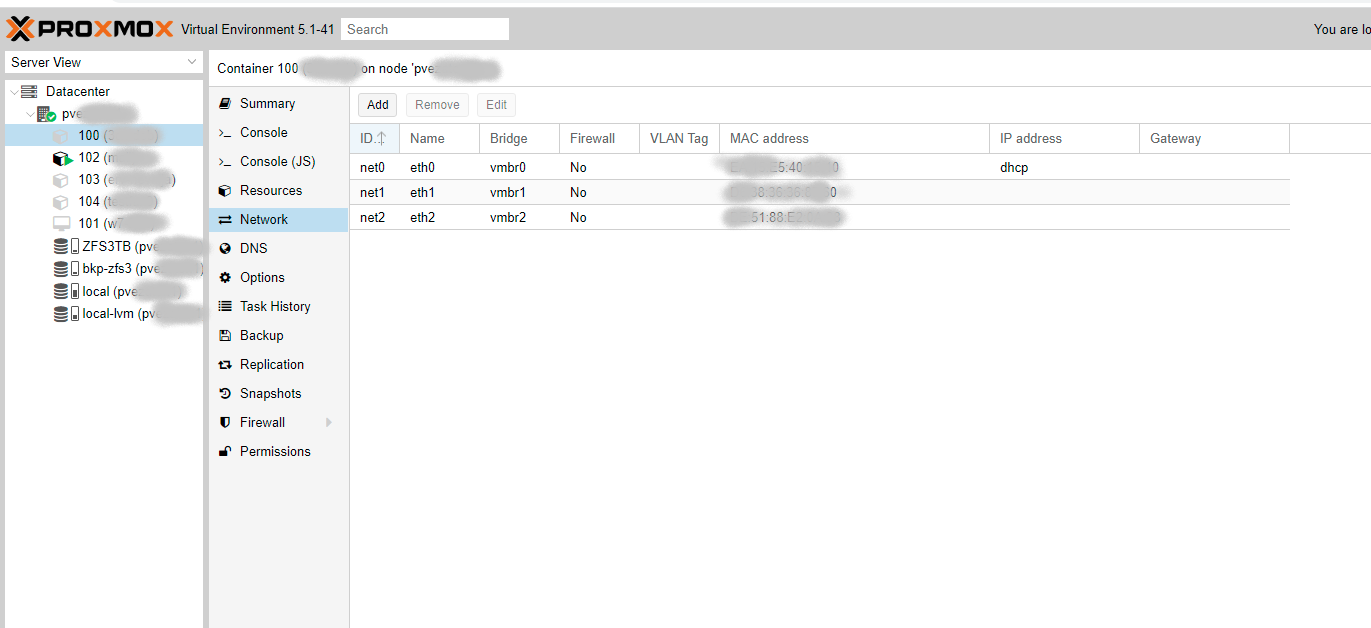The image size is (1371, 628).
Task: Click the top Search input field
Action: (424, 30)
